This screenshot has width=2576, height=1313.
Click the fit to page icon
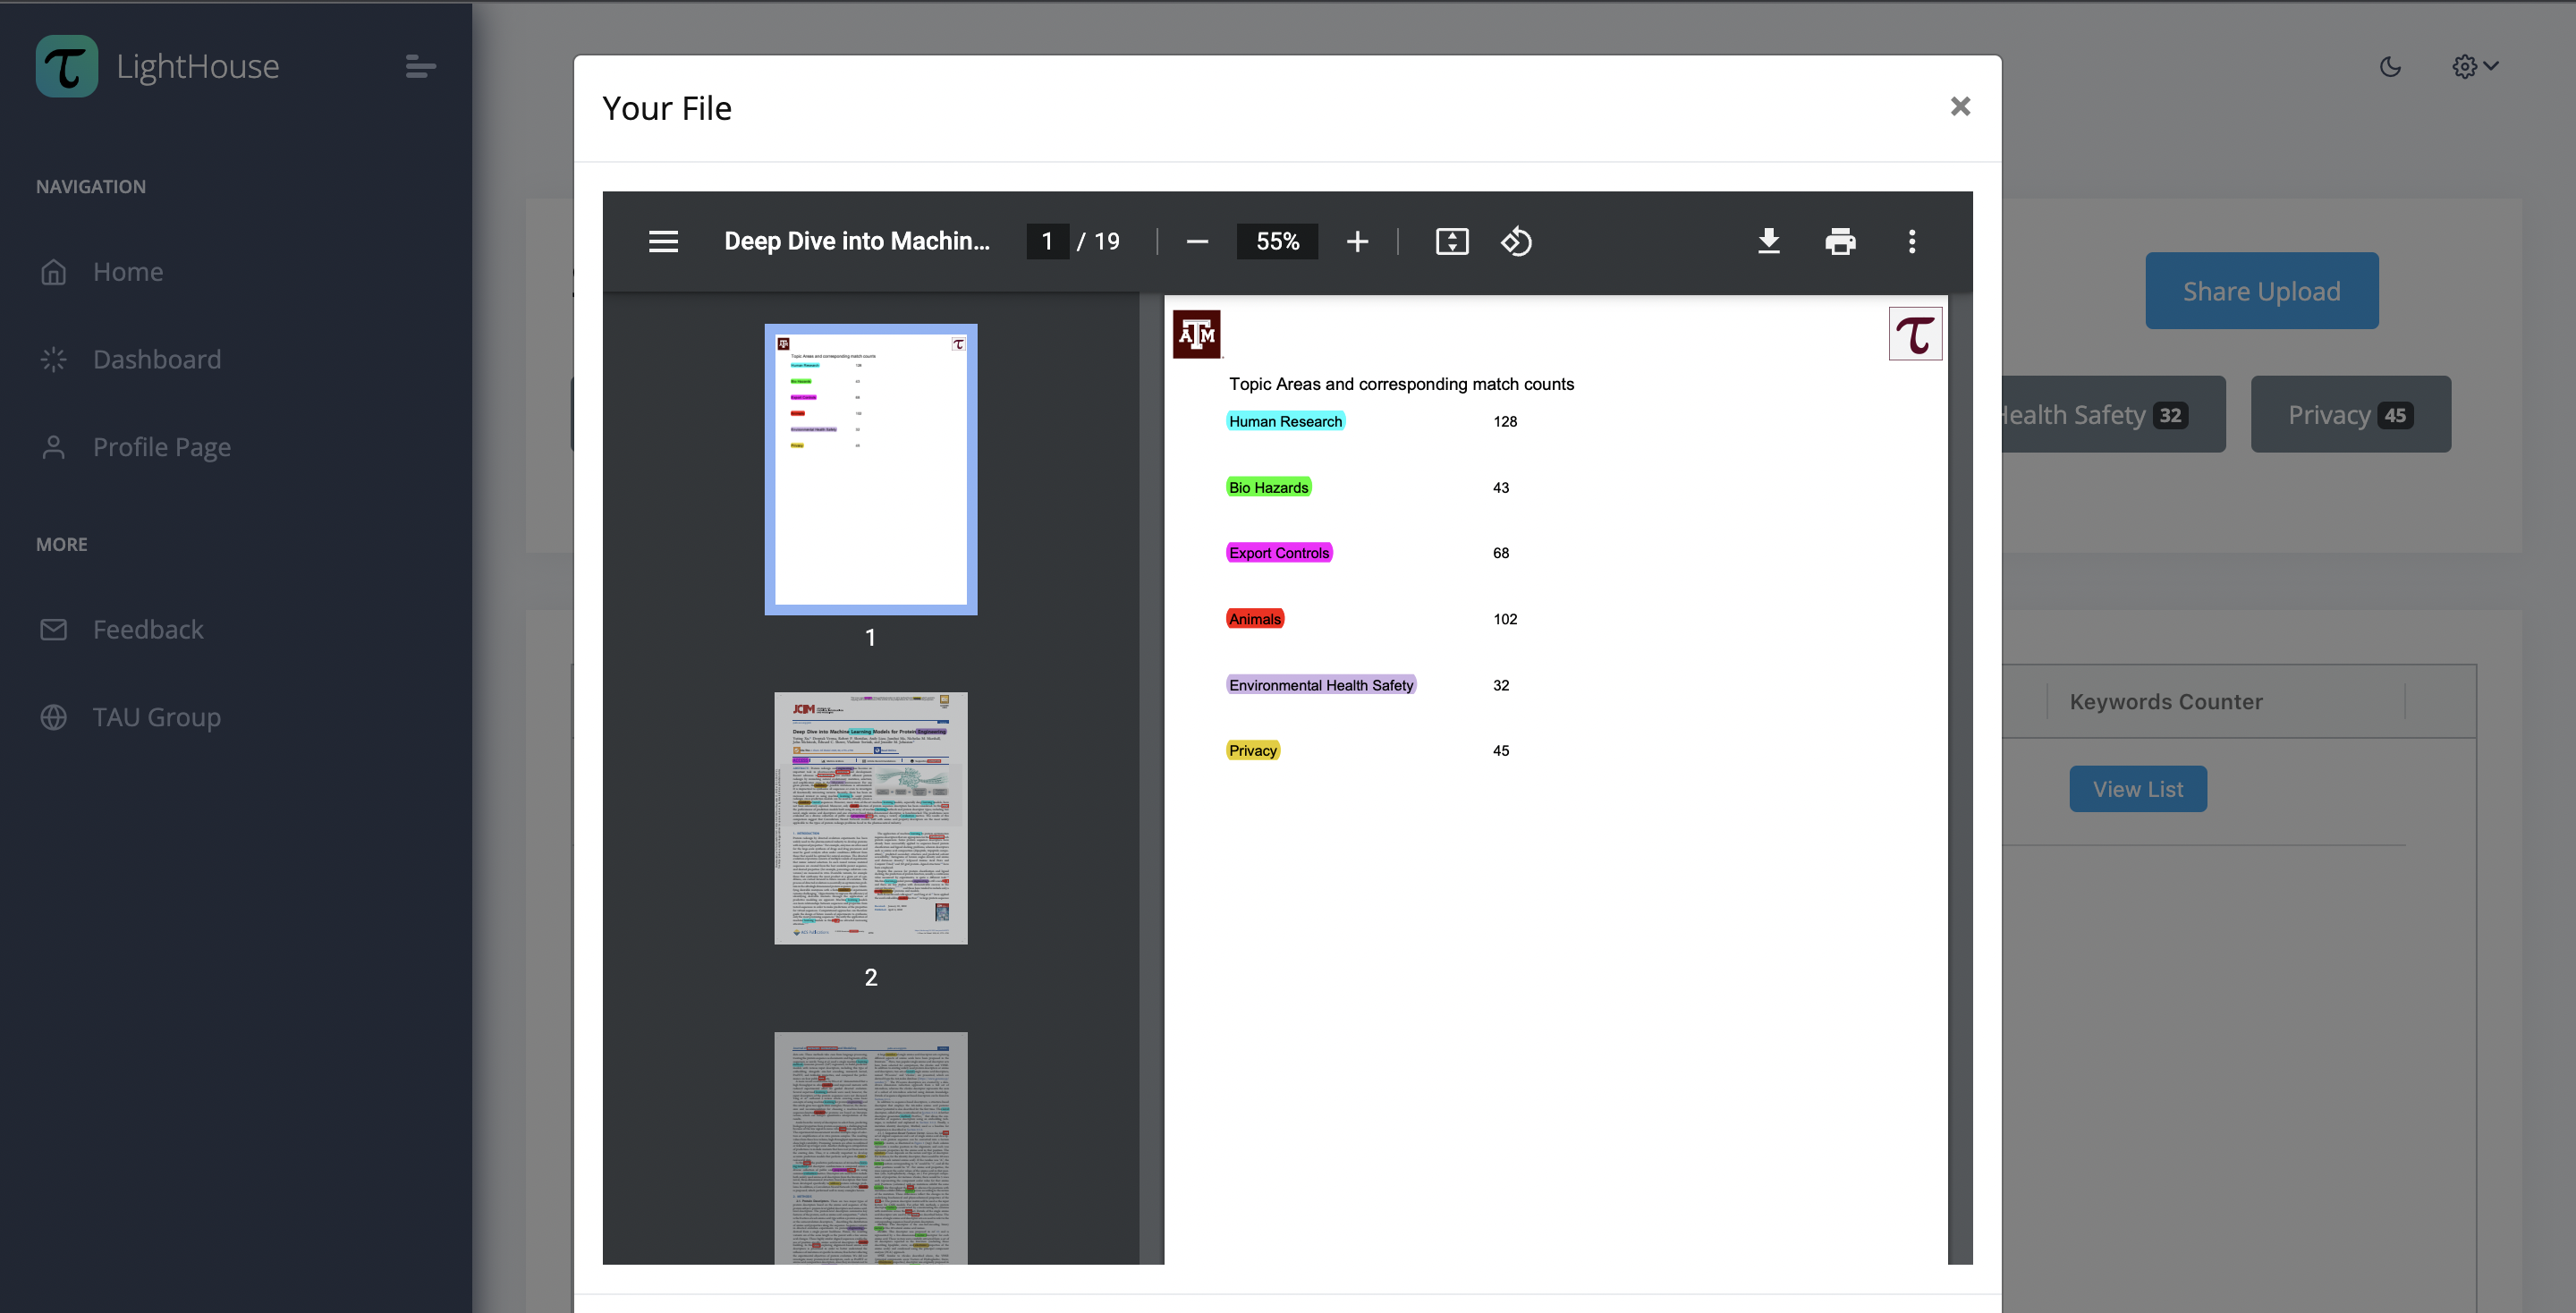point(1452,242)
